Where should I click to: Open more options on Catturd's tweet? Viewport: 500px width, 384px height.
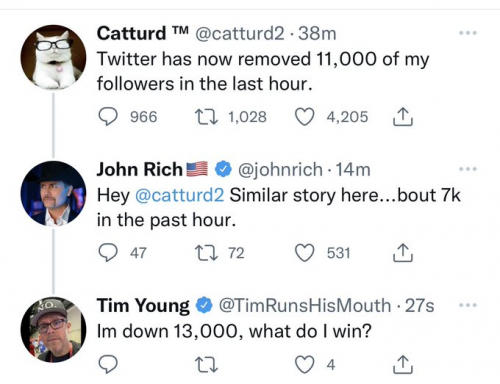[x=468, y=33]
